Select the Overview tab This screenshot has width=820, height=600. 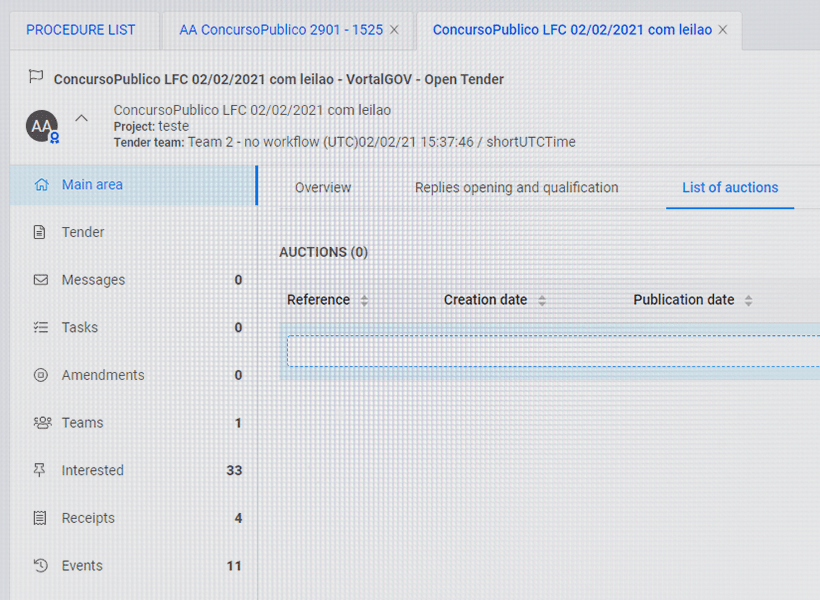point(323,188)
